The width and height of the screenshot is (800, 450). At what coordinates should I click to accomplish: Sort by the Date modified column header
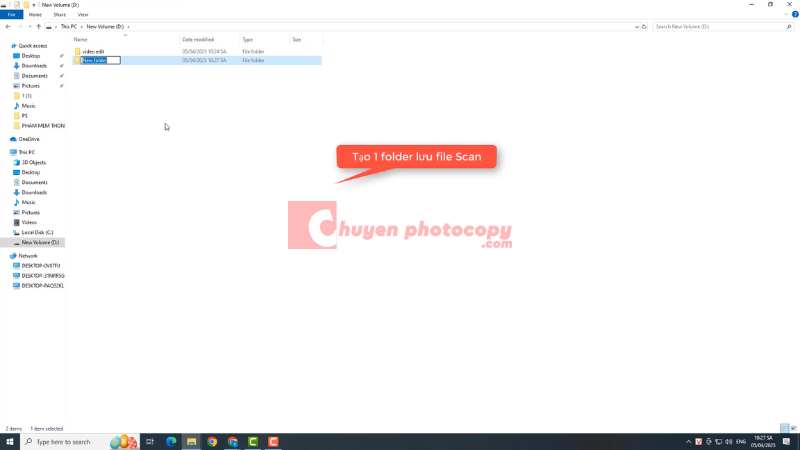[198, 39]
